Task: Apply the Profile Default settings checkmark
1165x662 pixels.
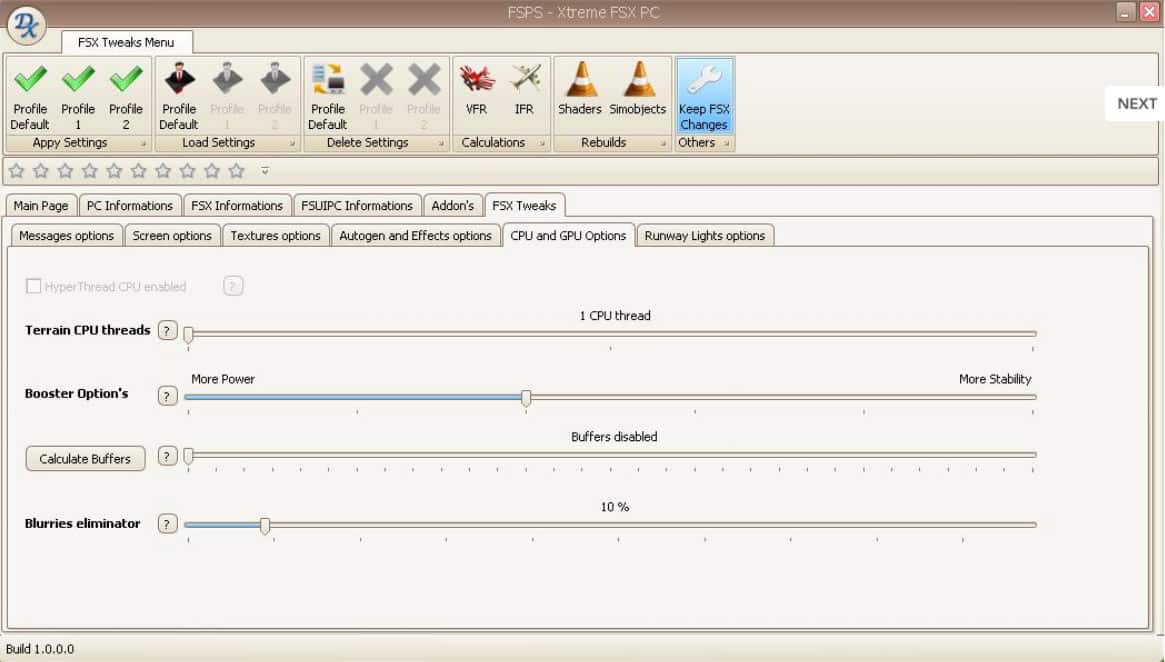Action: click(30, 95)
